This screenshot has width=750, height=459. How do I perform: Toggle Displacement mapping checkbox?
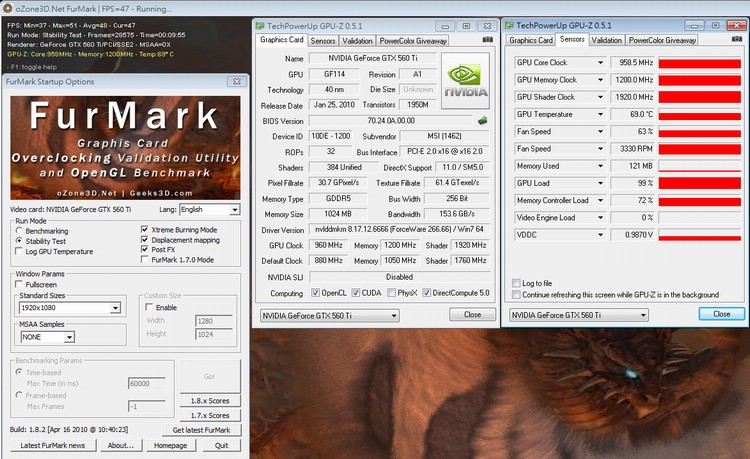coord(144,239)
